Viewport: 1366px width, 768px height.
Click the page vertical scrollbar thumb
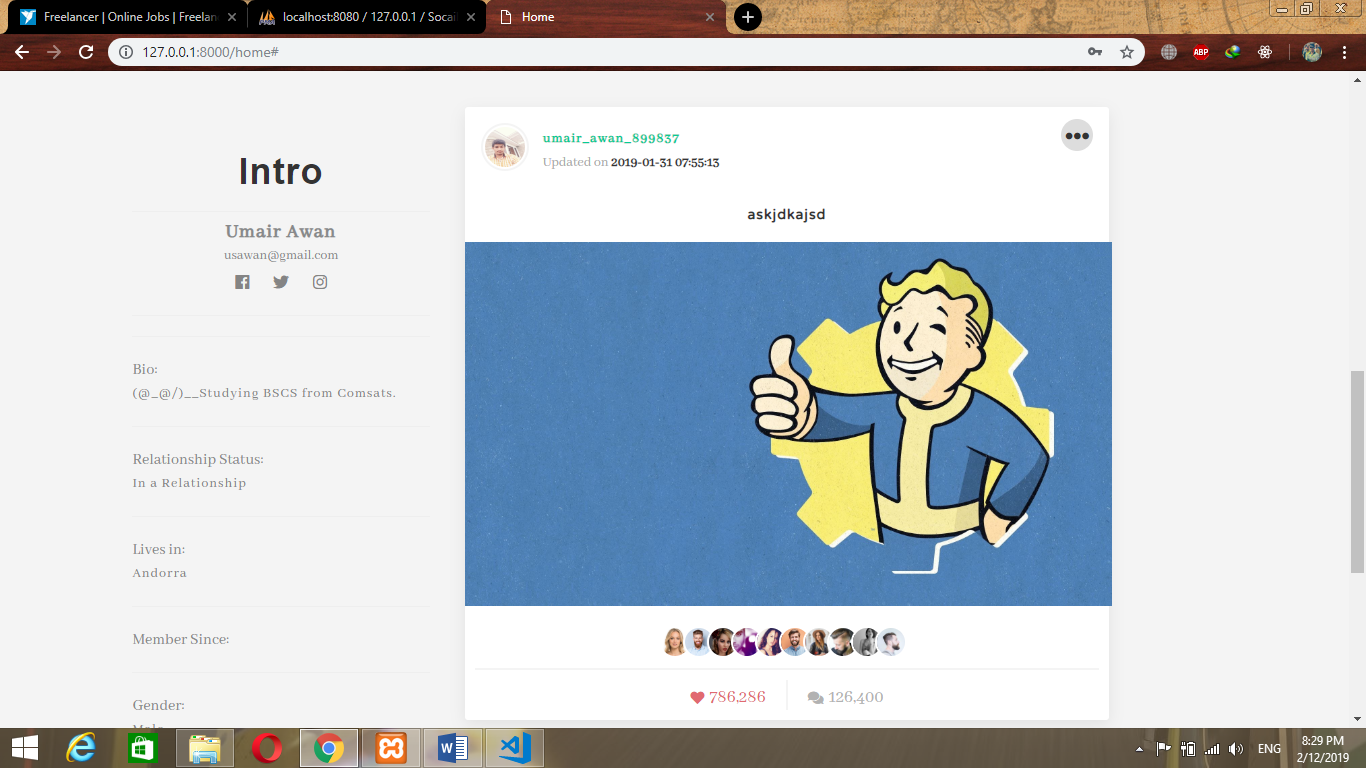(x=1357, y=471)
